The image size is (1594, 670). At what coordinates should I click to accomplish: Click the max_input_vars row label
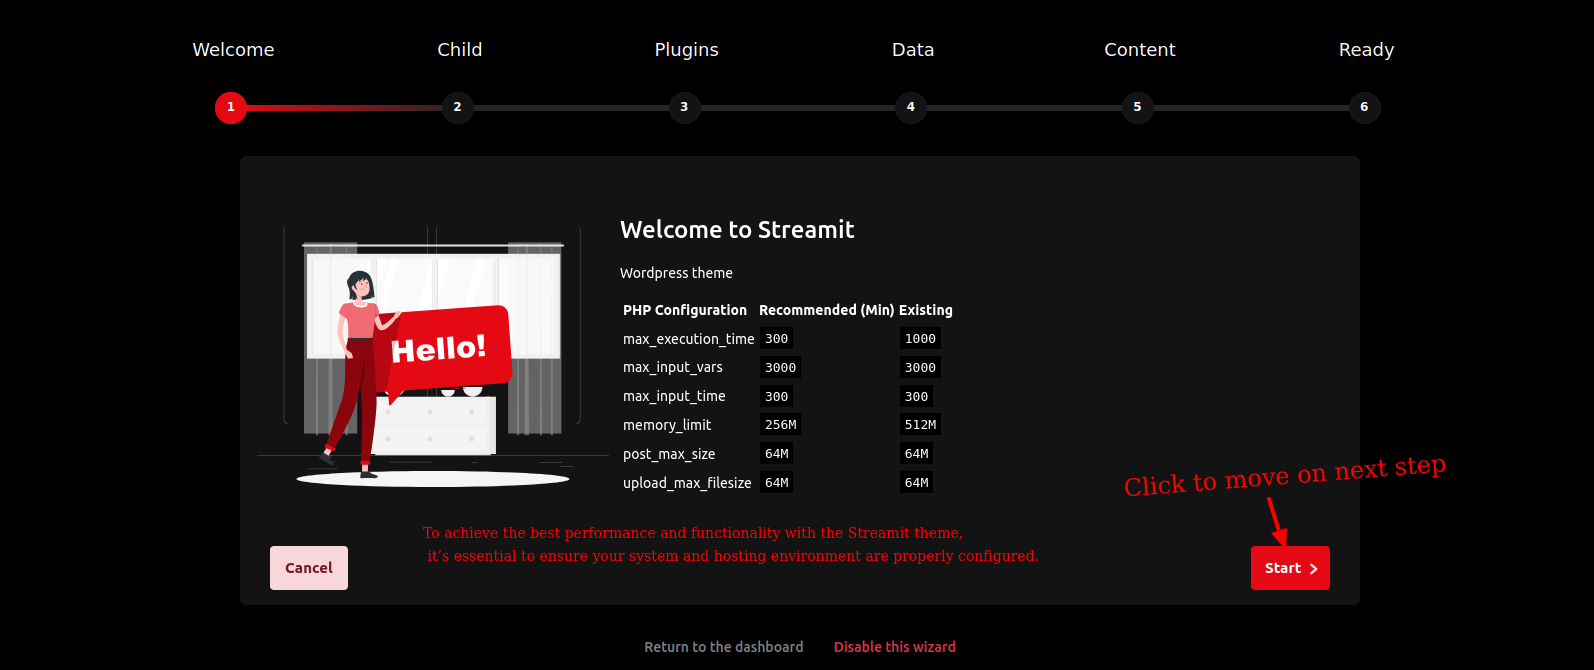coord(673,367)
